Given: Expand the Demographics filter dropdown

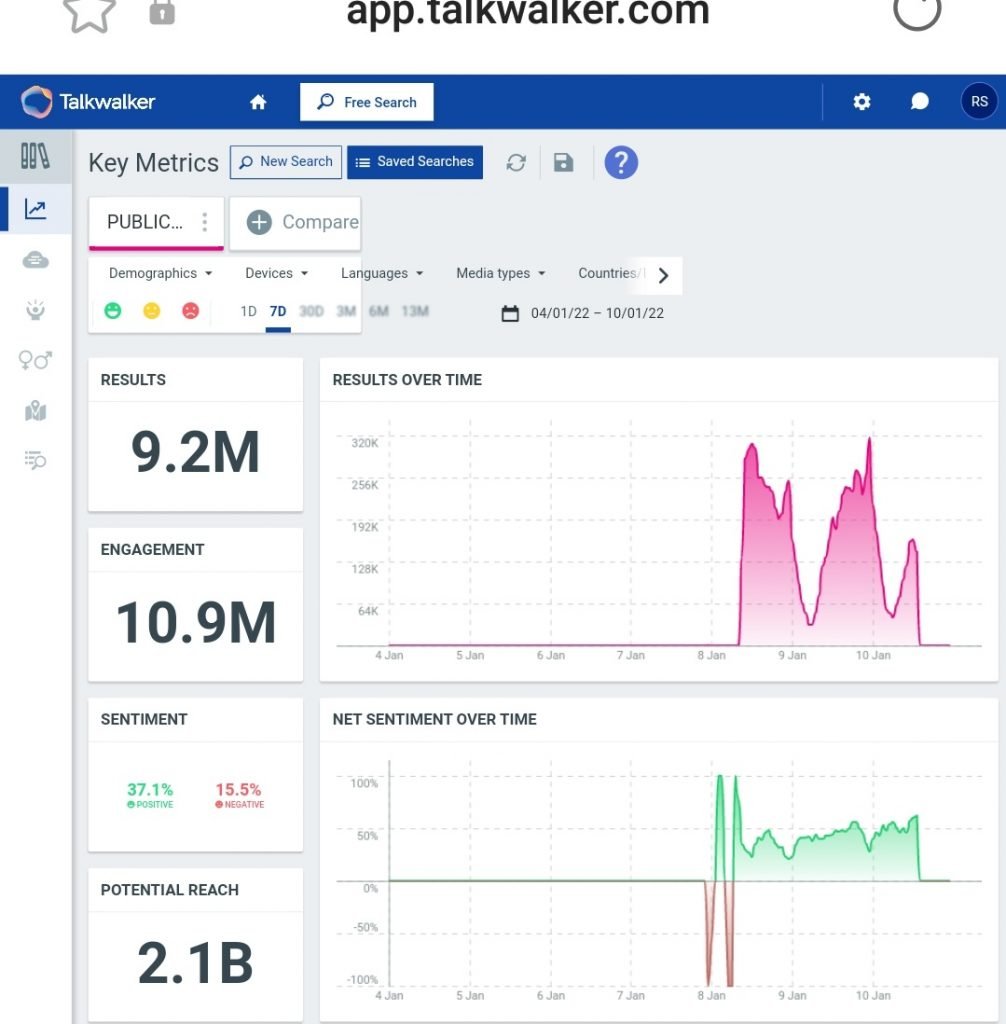Looking at the screenshot, I should coord(160,273).
